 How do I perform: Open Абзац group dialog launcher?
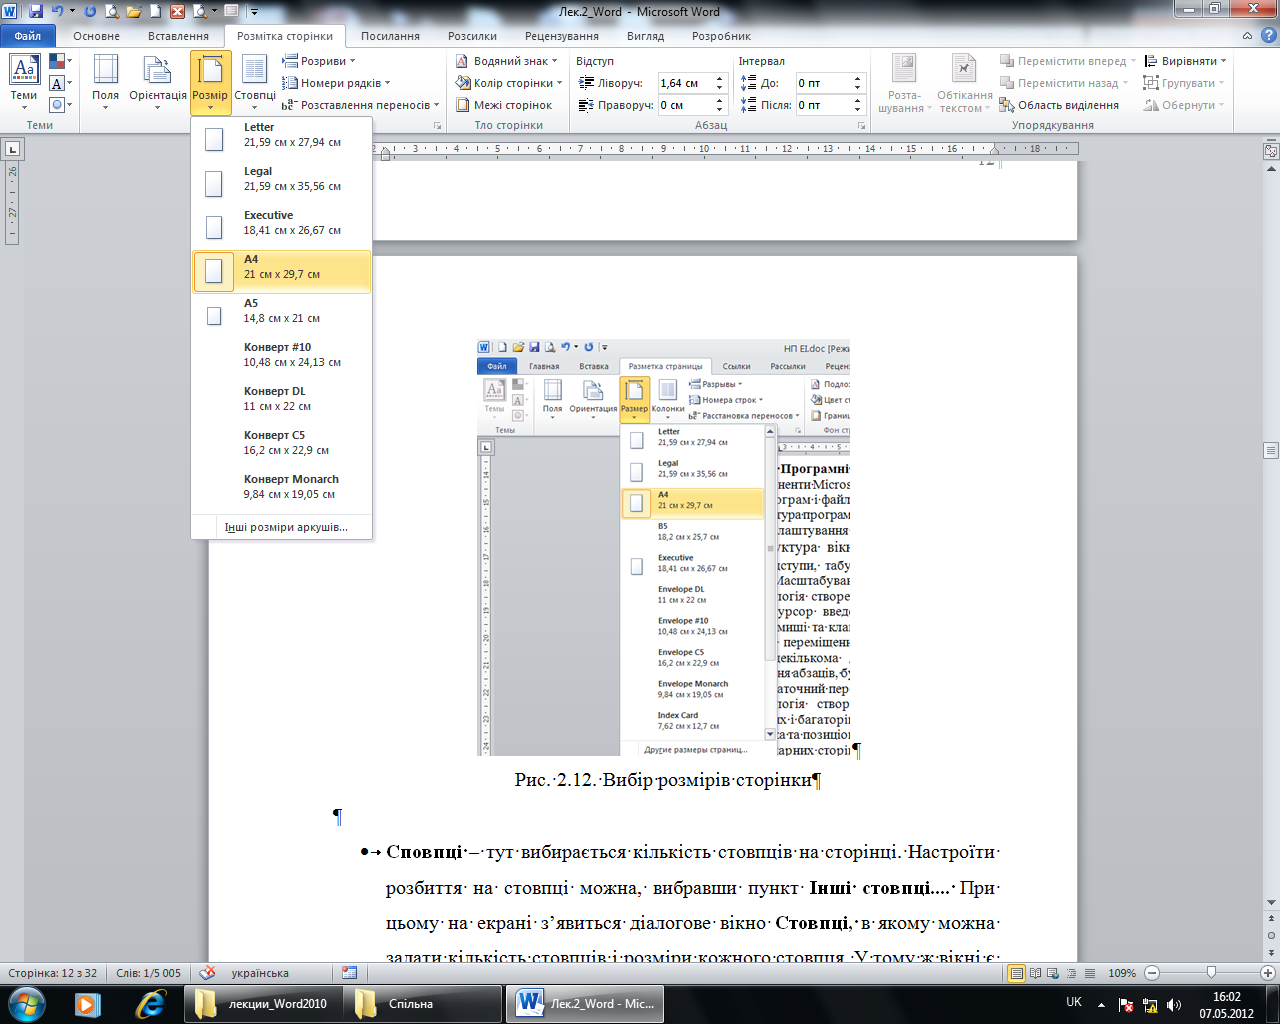[862, 126]
